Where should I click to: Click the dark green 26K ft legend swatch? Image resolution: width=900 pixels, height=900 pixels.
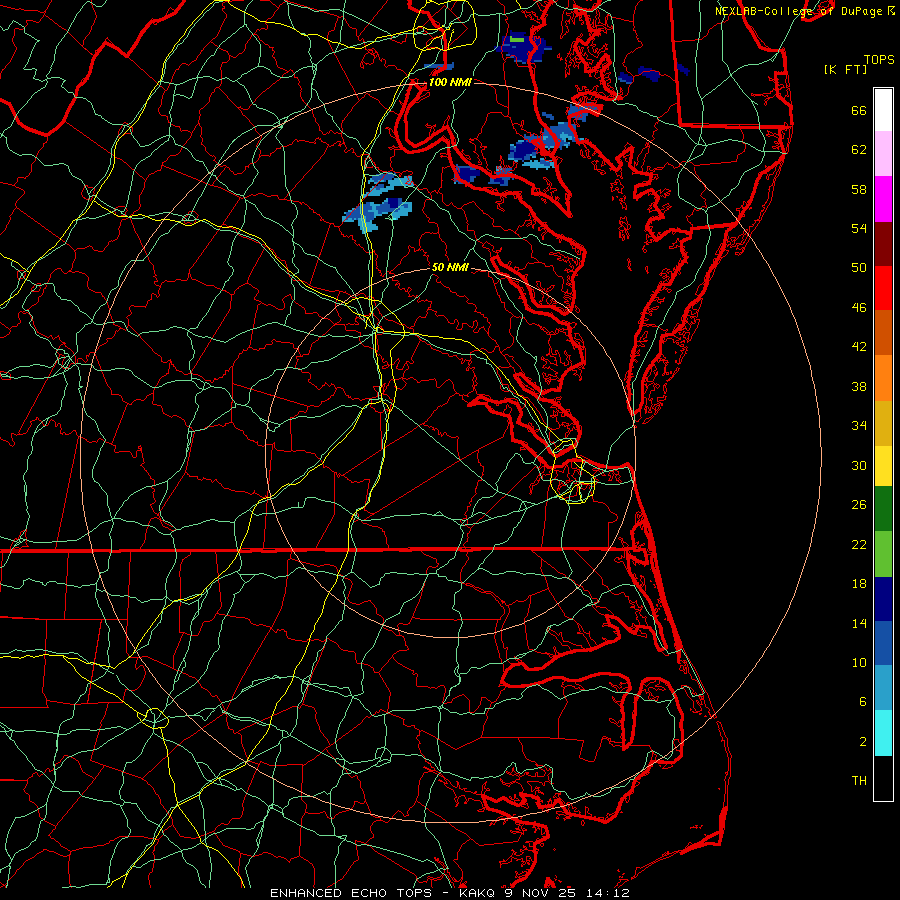(x=883, y=509)
